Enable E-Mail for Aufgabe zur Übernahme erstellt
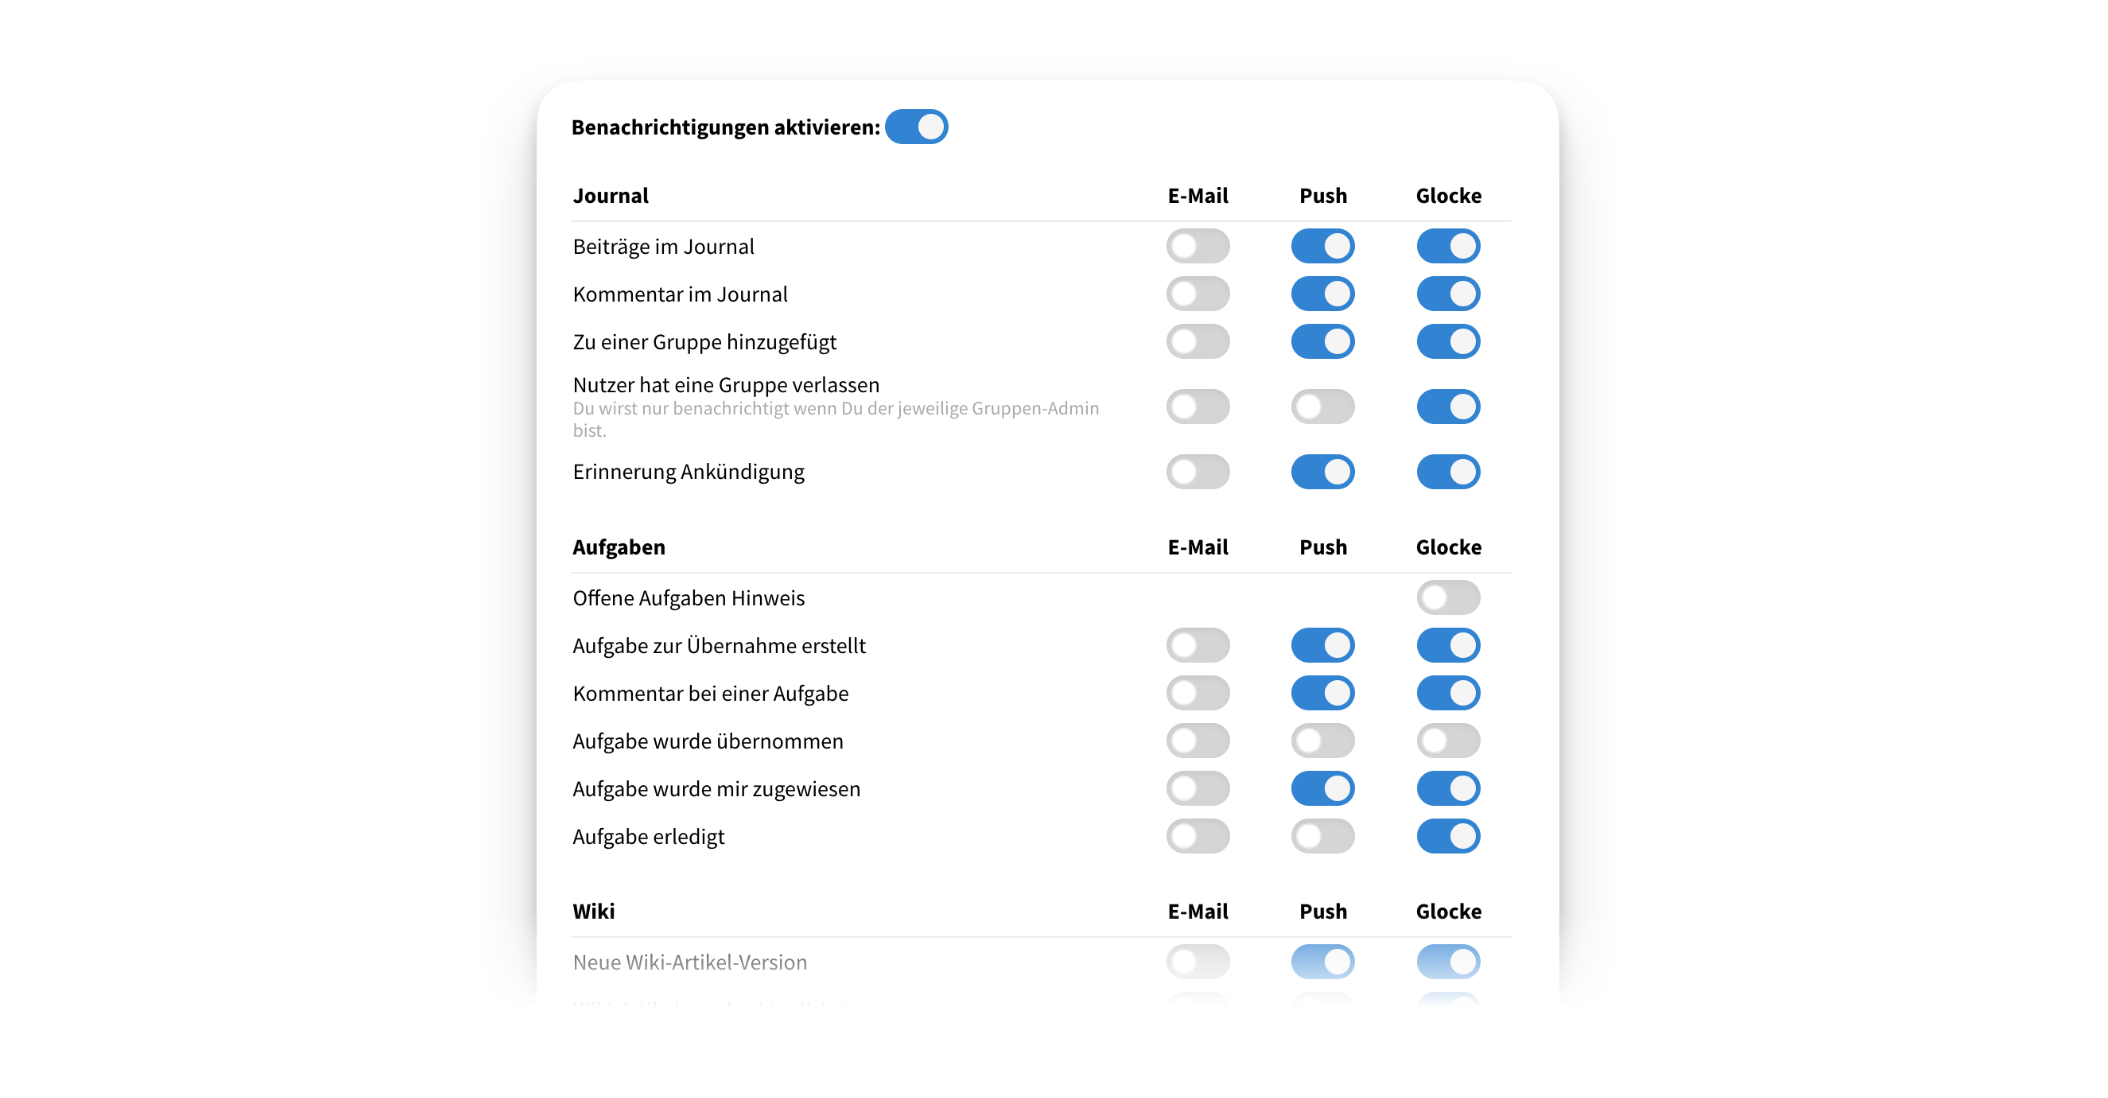2108x1098 pixels. click(x=1197, y=646)
